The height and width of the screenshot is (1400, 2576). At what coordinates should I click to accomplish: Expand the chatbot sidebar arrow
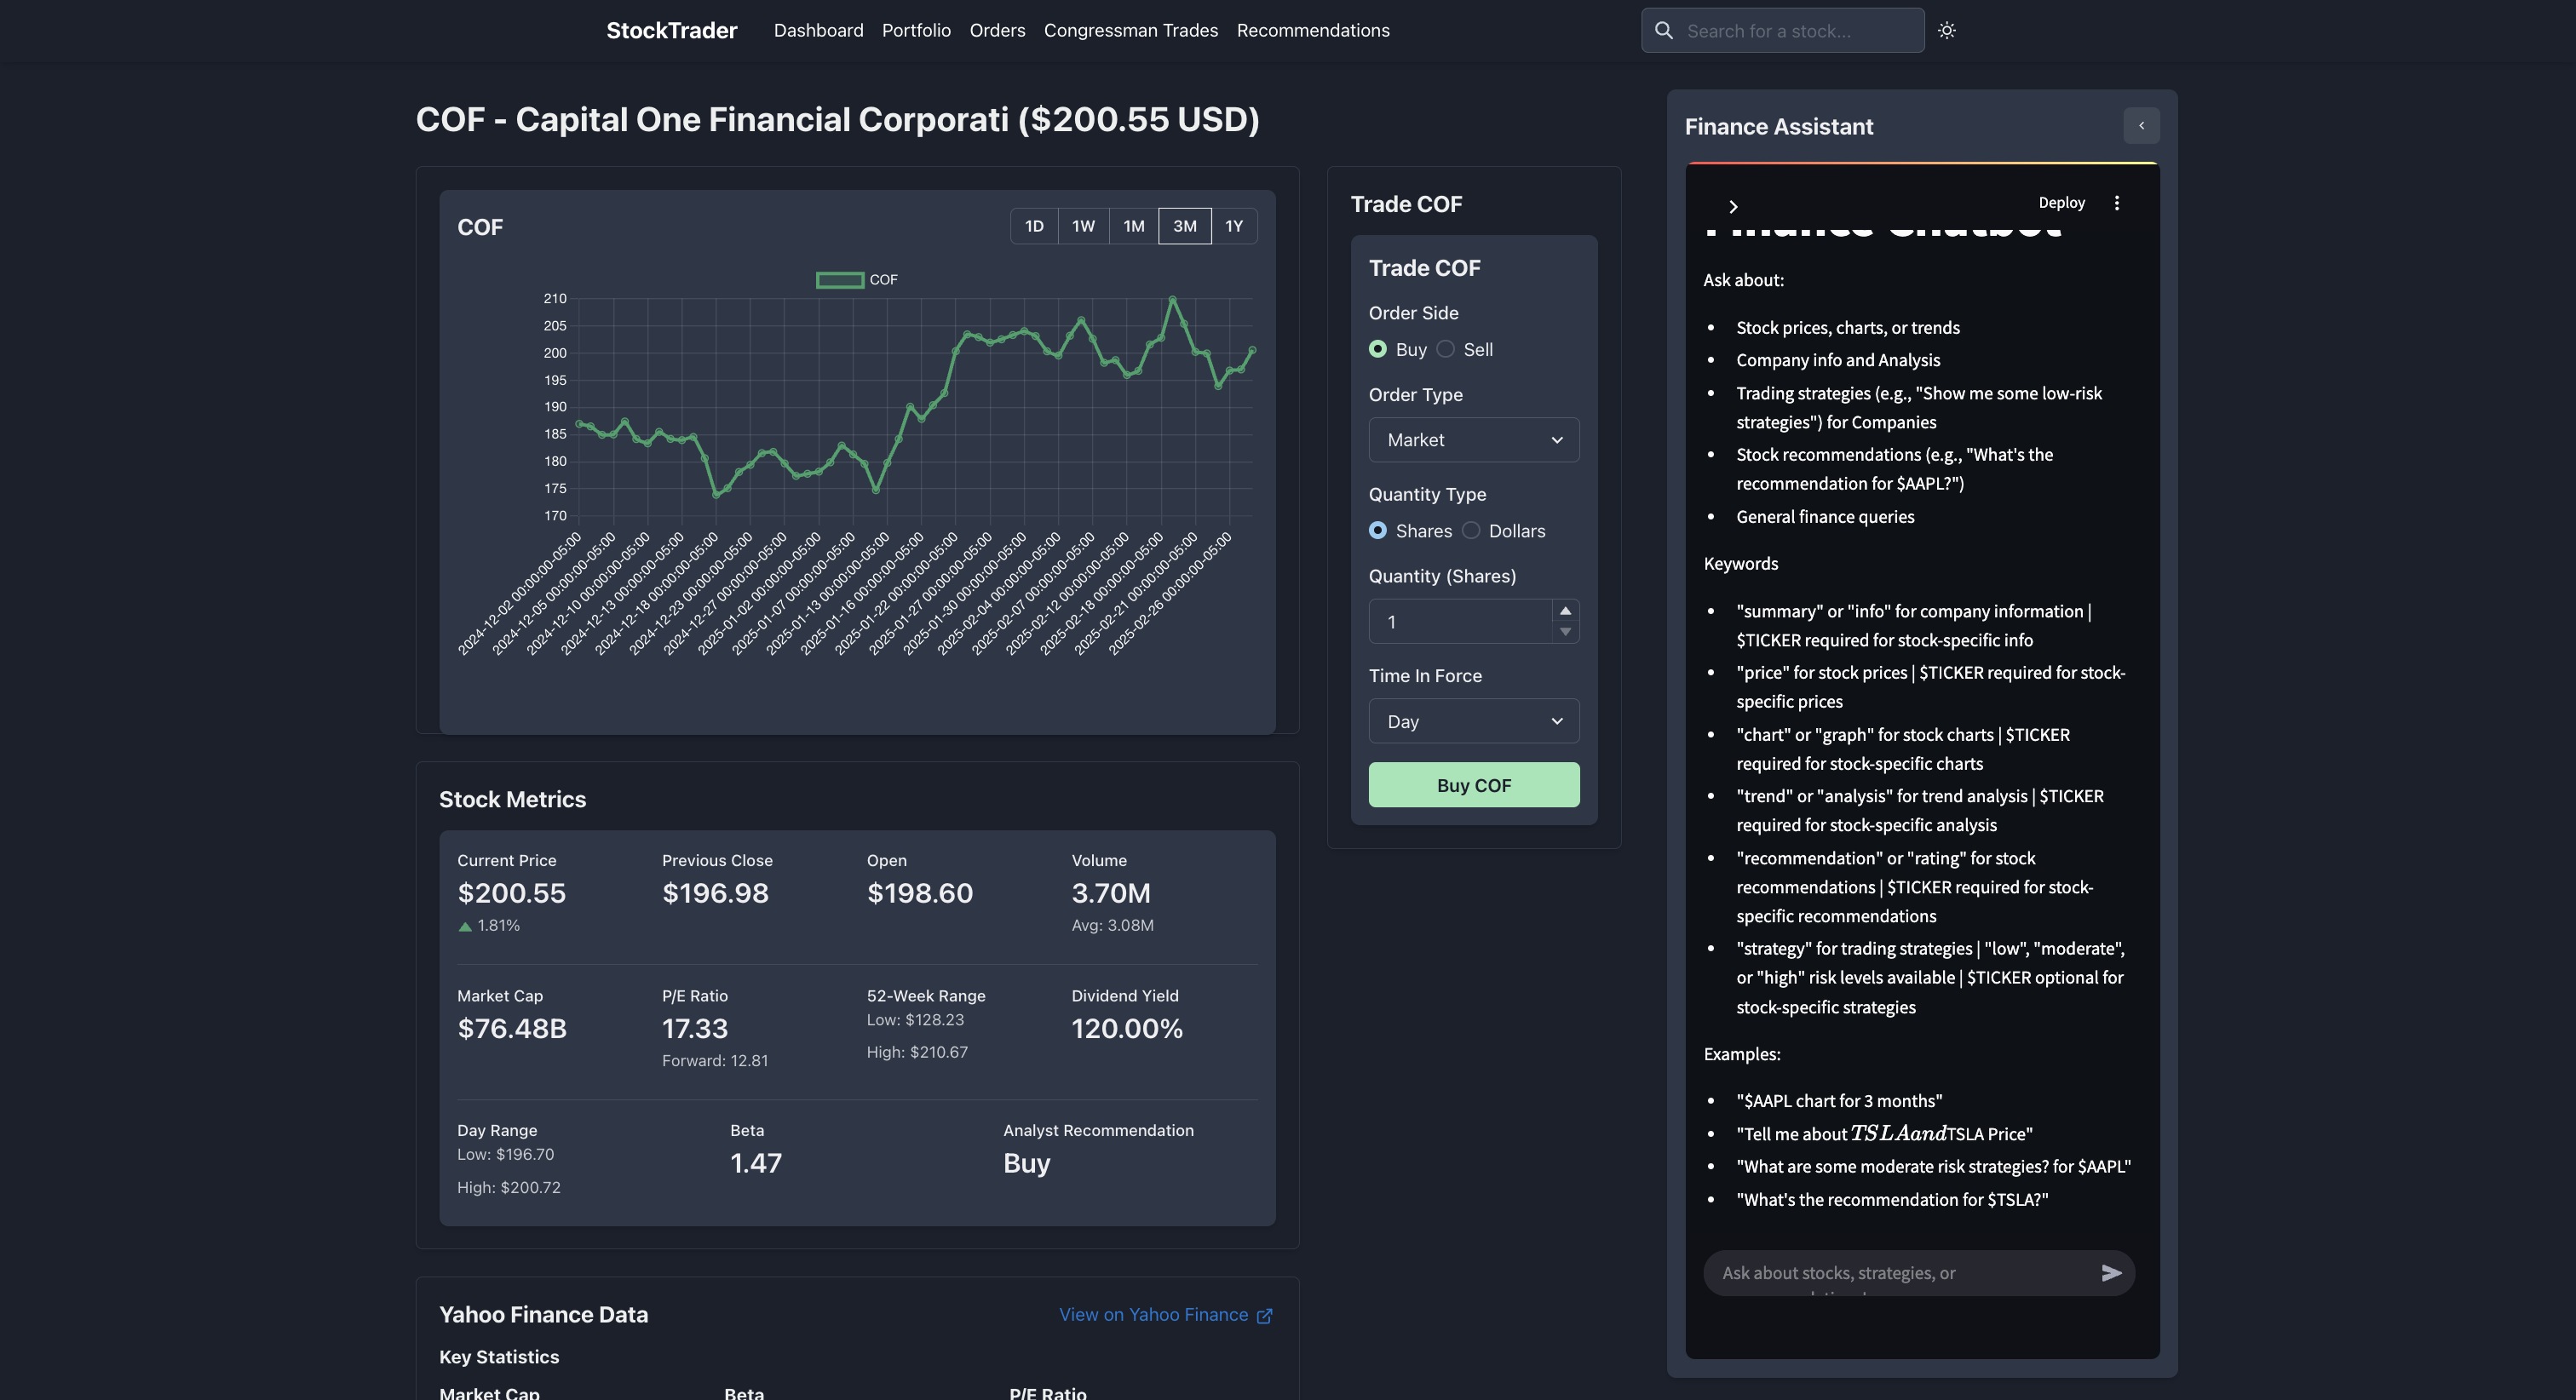pos(1733,206)
